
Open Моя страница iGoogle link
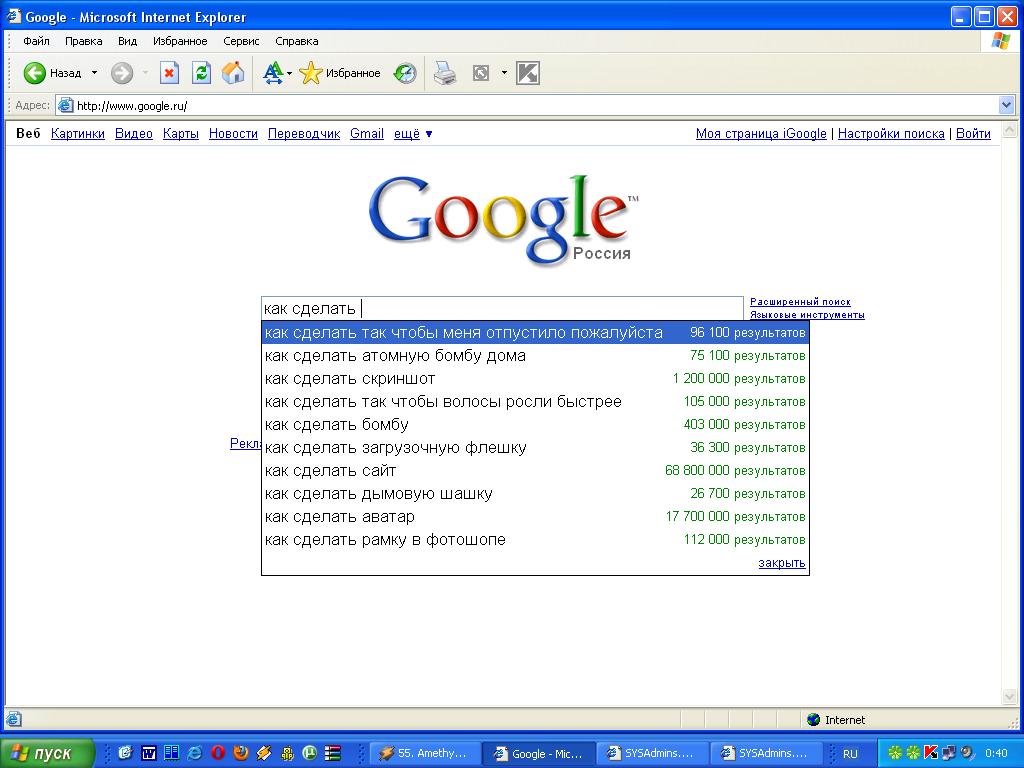pos(761,134)
